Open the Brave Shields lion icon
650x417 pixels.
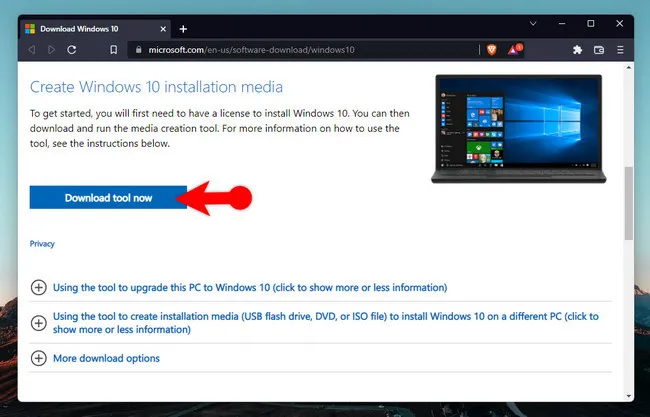(492, 50)
